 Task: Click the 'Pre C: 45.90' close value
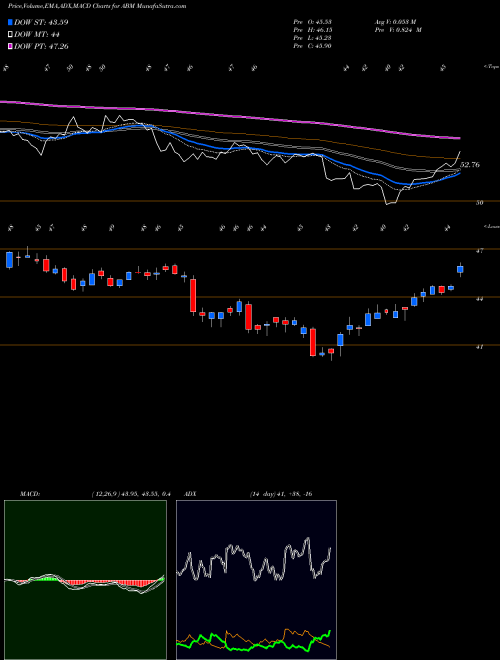312,46
